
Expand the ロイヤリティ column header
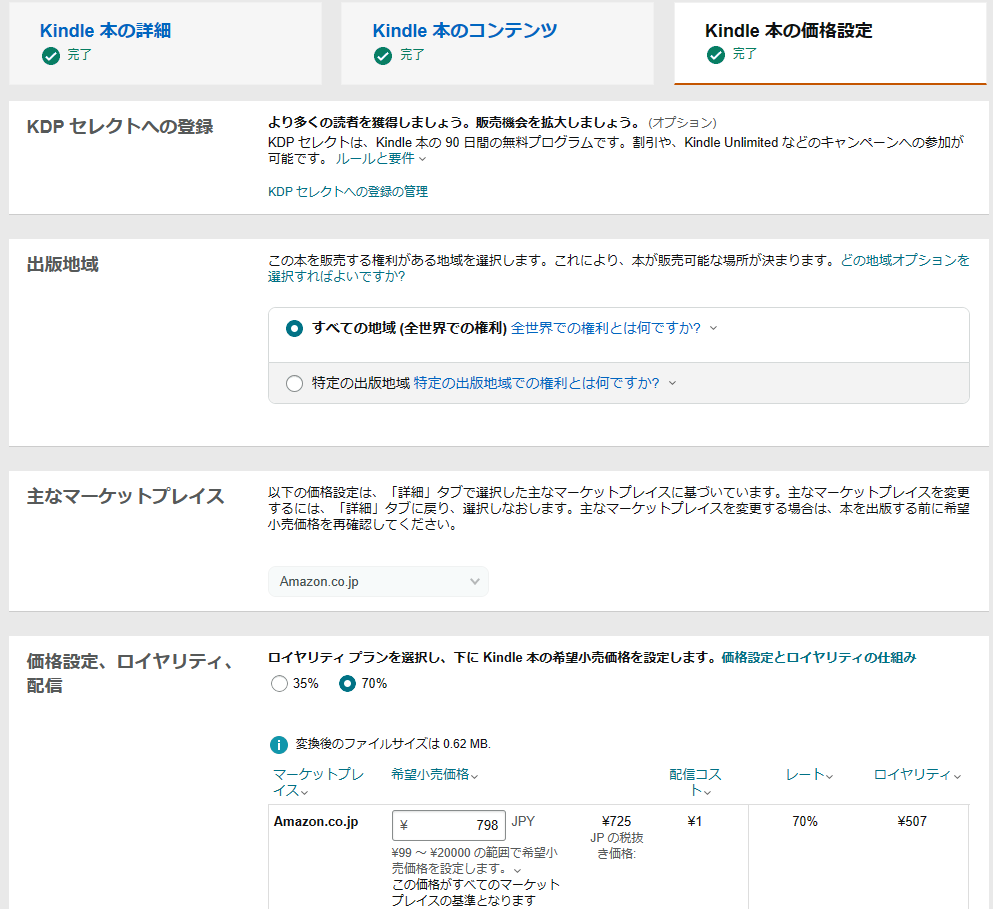917,775
